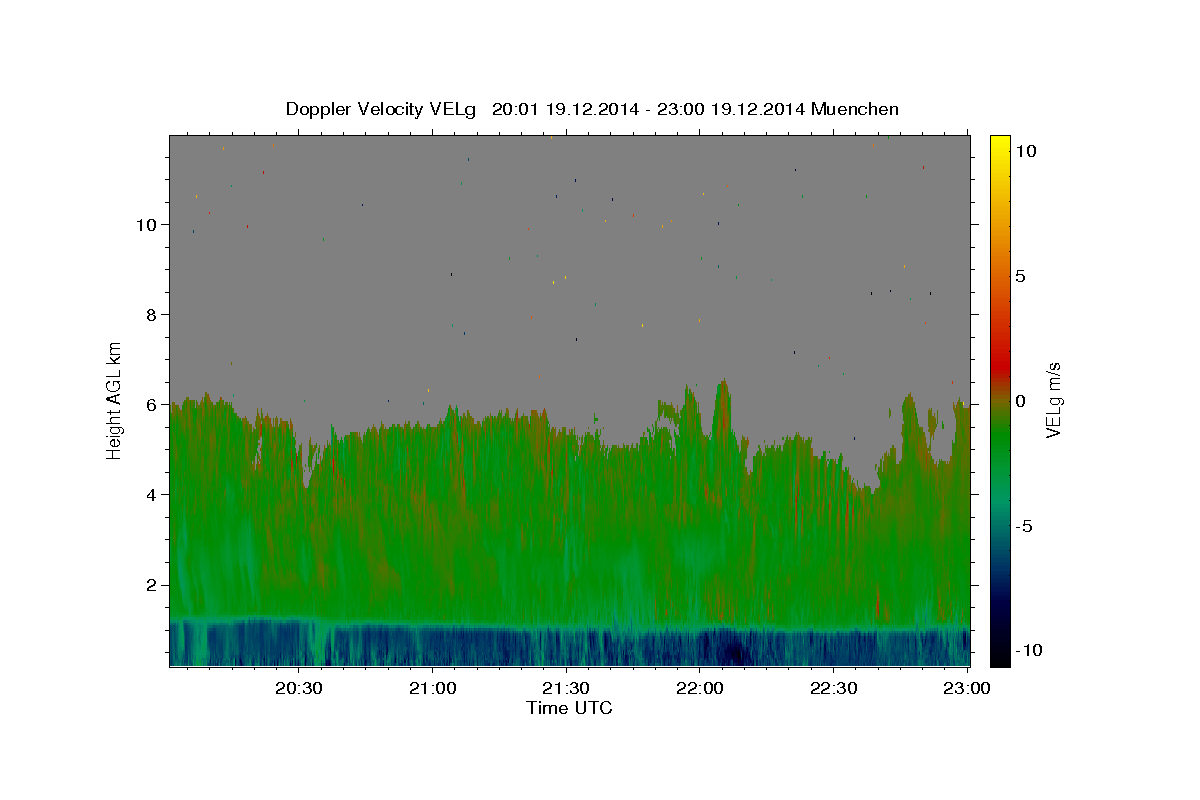Select the 22:30 time tick label

(834, 688)
